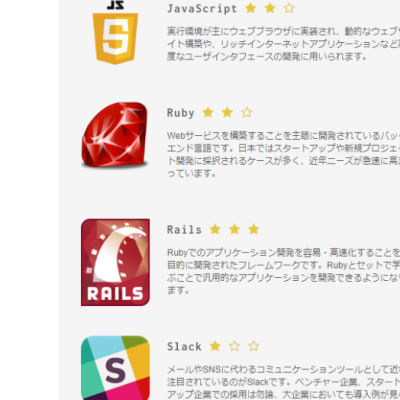The image size is (400, 400).
Task: Click the Rails logo icon
Action: tap(115, 262)
